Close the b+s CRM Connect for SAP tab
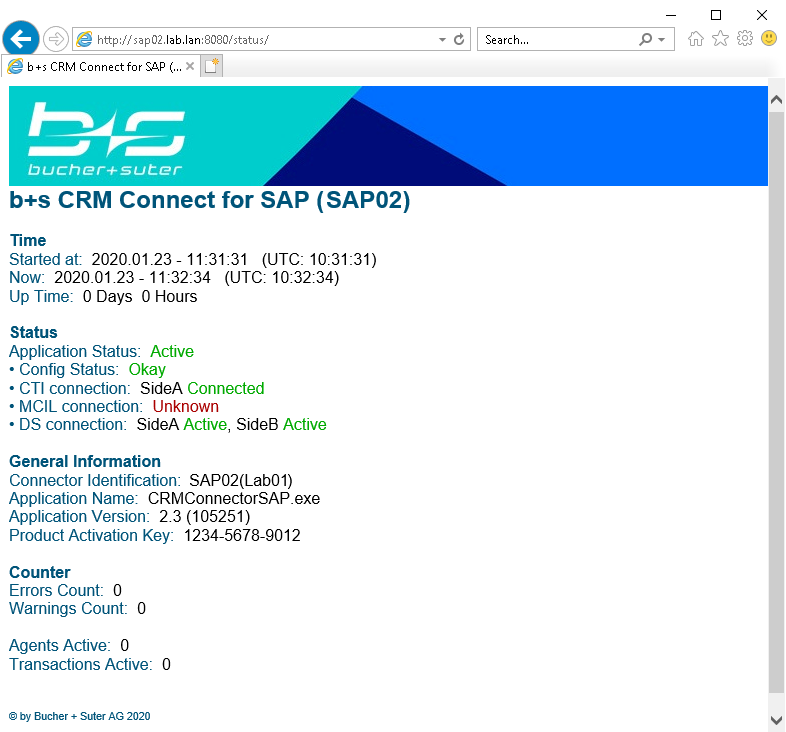Viewport: 786px width, 732px height. (x=190, y=66)
